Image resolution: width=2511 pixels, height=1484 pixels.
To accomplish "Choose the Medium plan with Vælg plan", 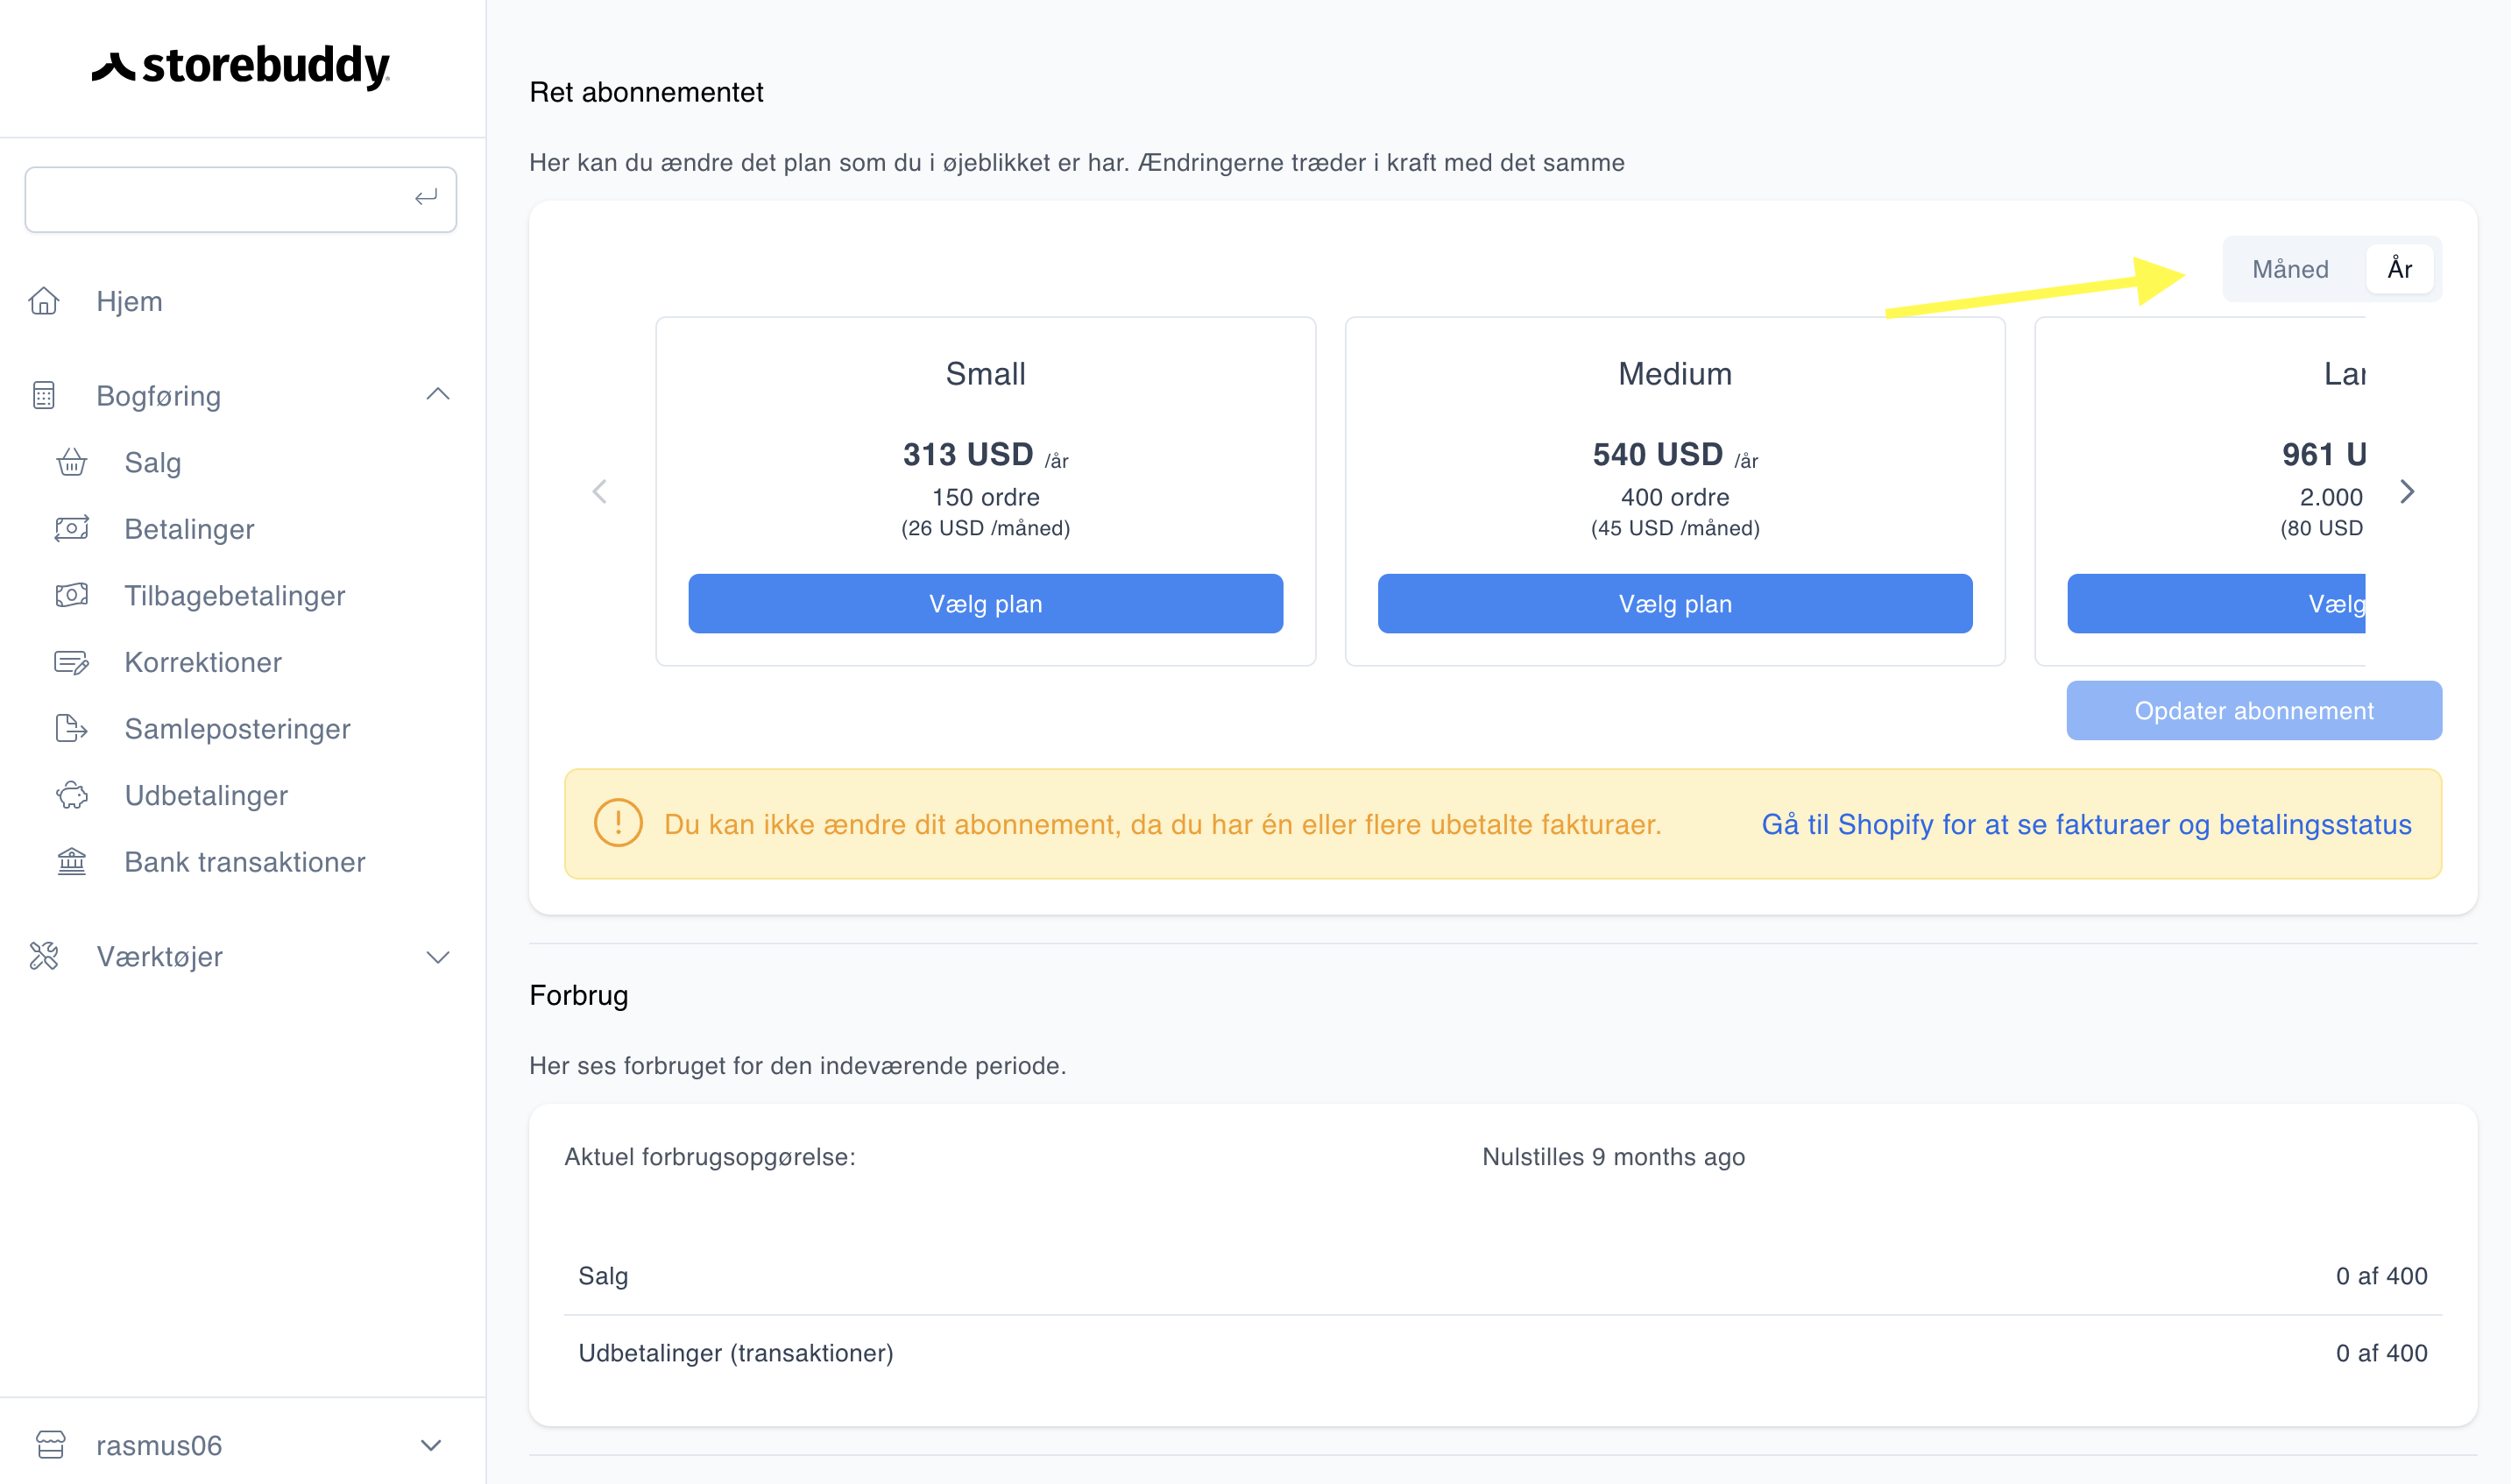I will click(1675, 603).
